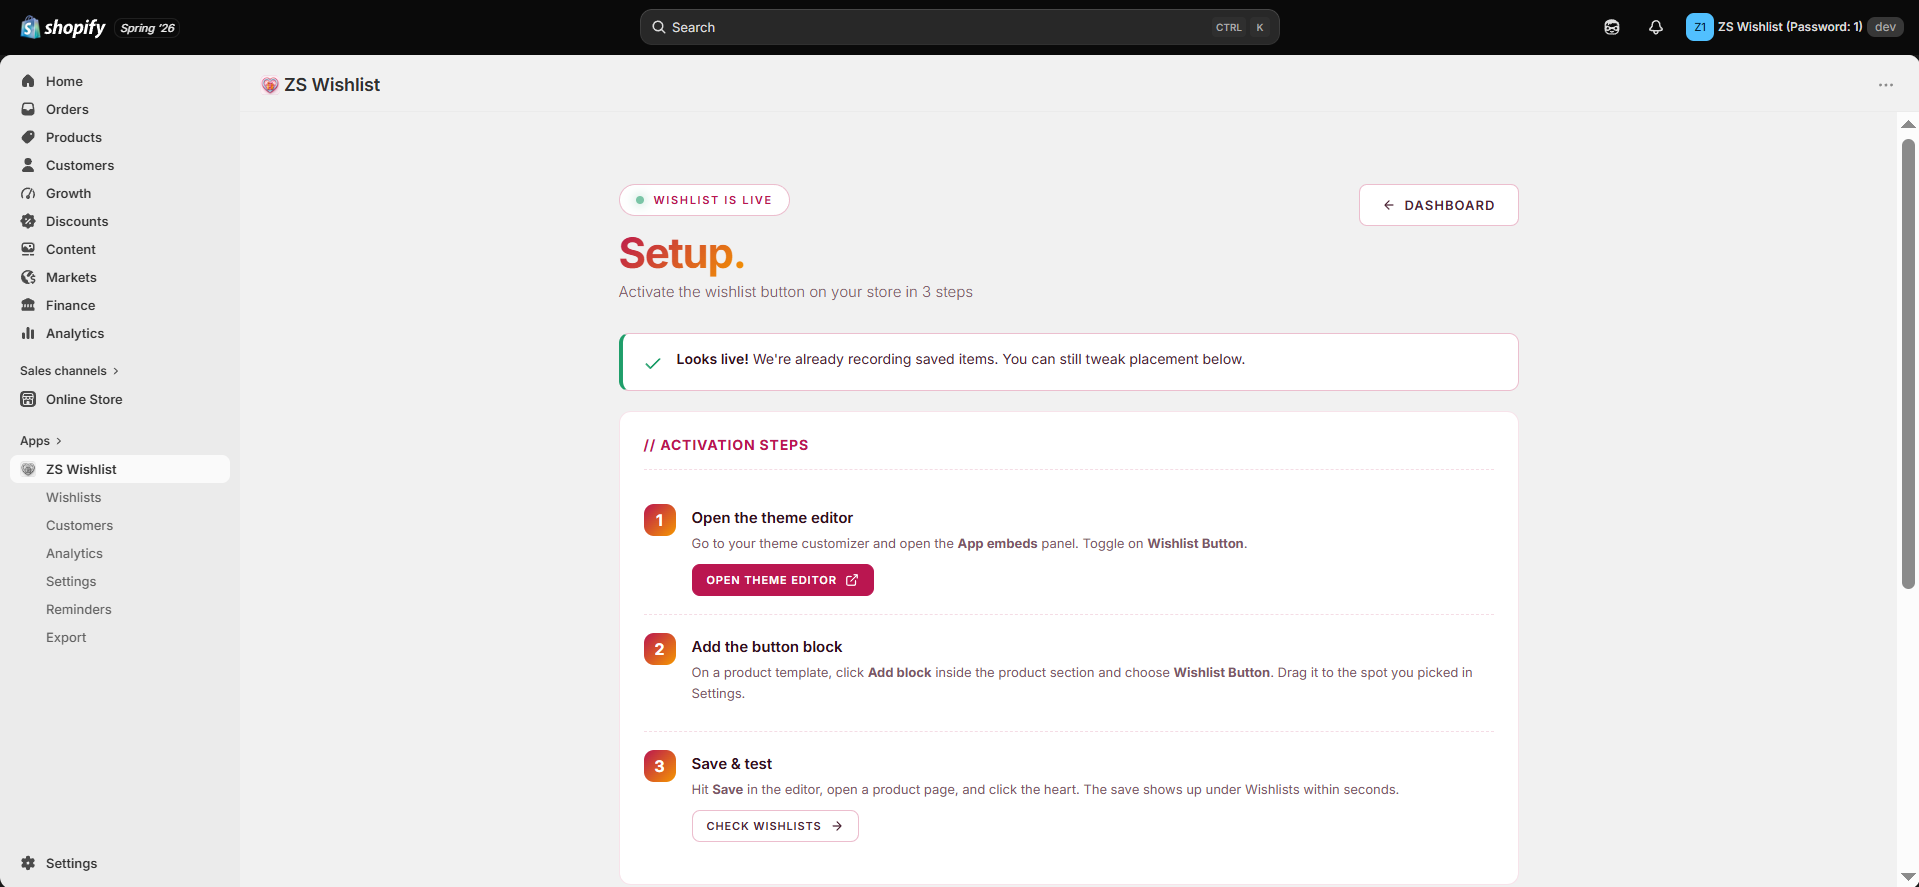
Task: Open Online Store sales channel
Action: [120, 399]
